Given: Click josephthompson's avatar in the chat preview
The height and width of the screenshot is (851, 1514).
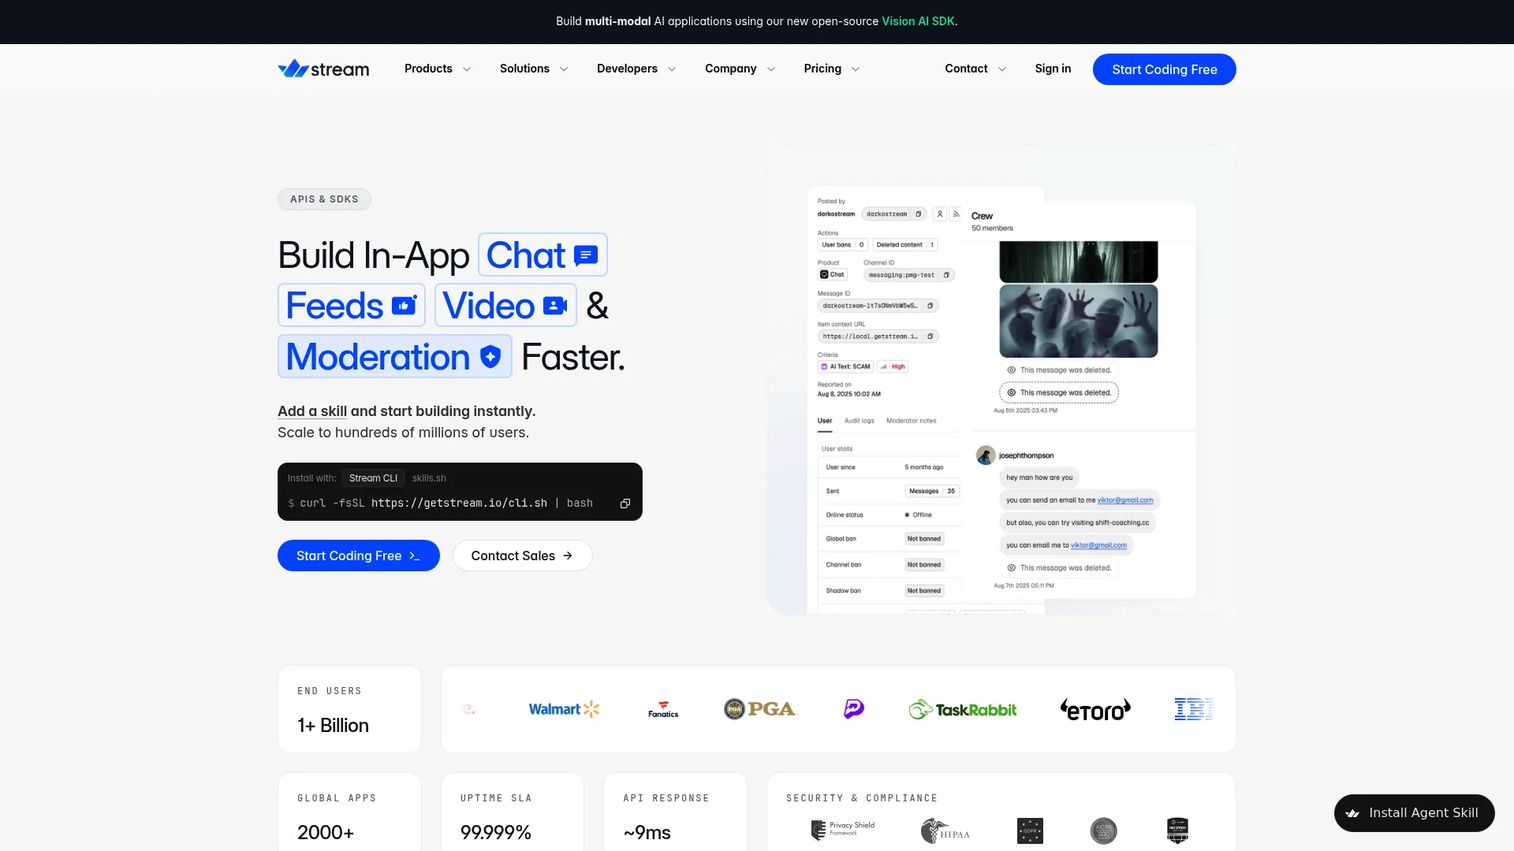Looking at the screenshot, I should (985, 455).
